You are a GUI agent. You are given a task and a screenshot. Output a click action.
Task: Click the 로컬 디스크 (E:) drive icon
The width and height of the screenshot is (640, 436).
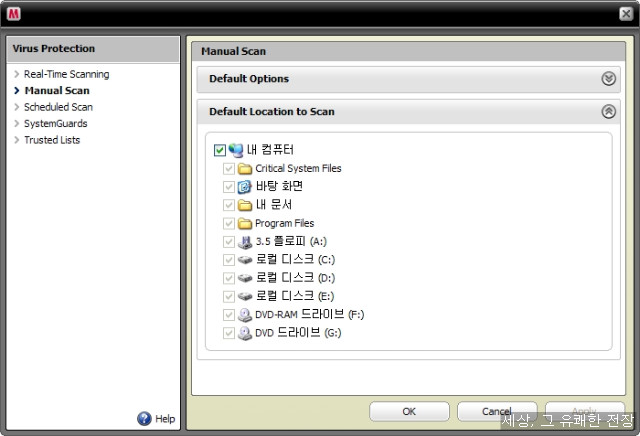click(x=245, y=296)
